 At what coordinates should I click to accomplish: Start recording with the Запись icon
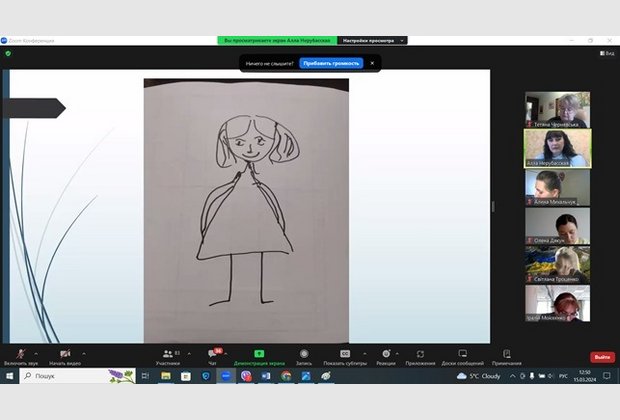[x=303, y=355]
